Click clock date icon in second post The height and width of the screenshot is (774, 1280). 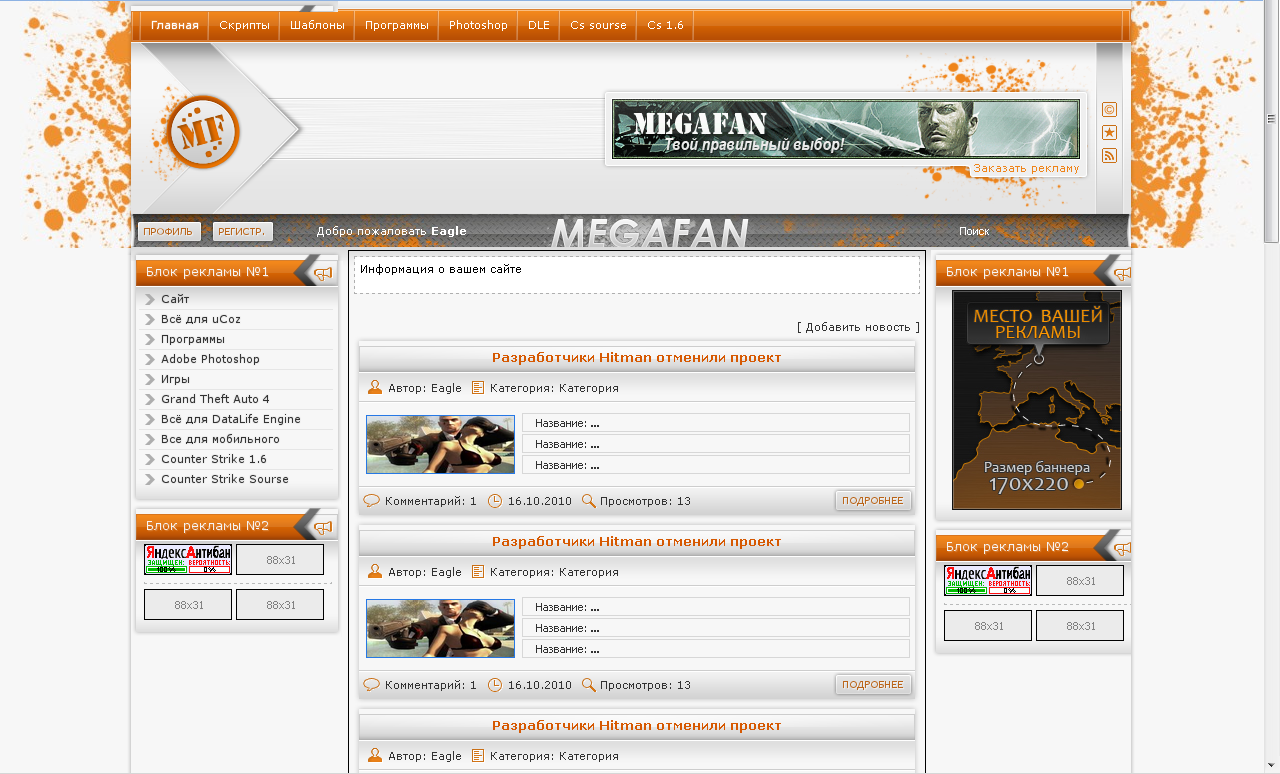tap(495, 685)
